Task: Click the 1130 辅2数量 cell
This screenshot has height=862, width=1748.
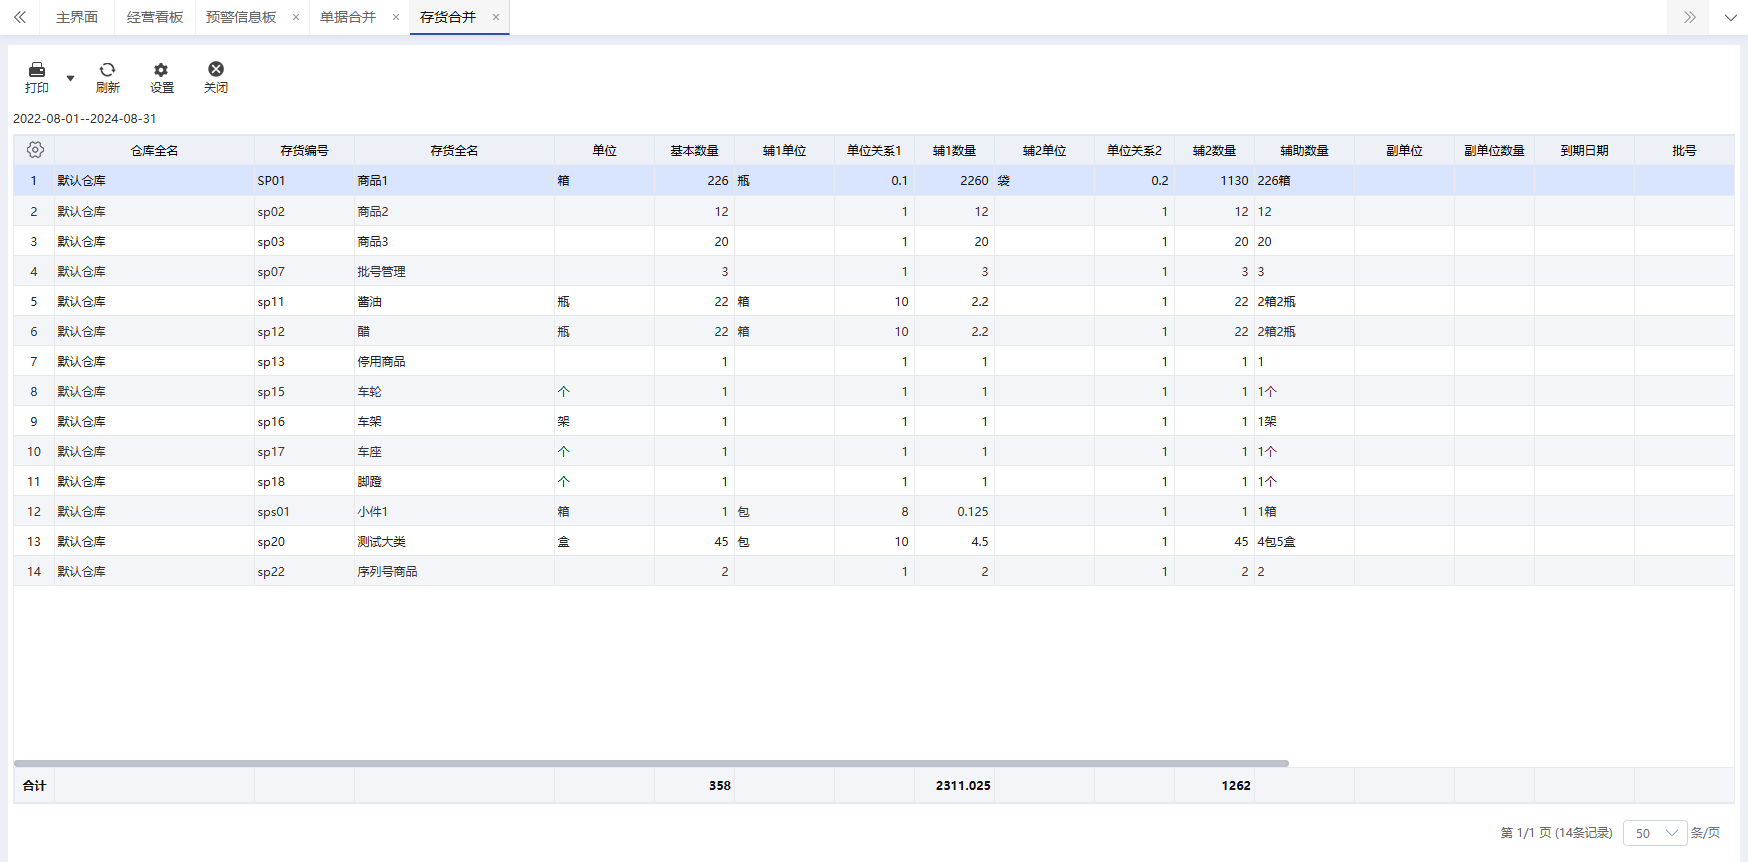Action: coord(1214,181)
